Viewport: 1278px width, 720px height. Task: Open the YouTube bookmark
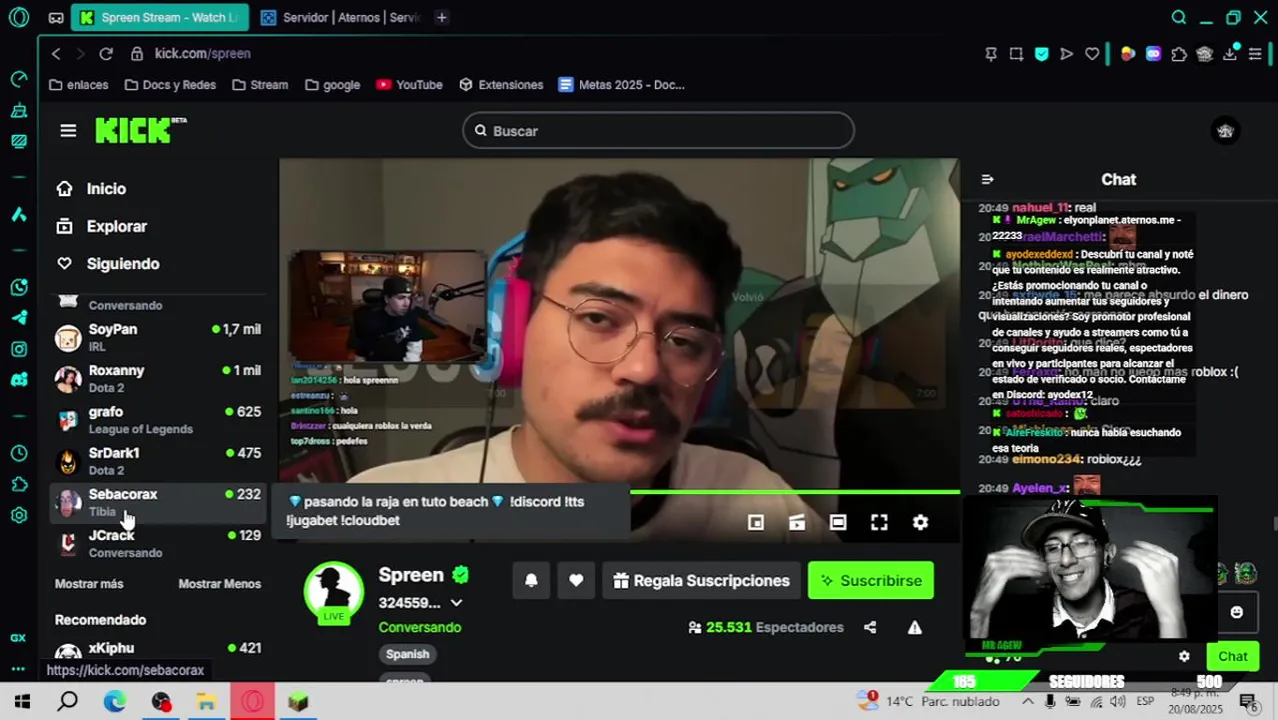coord(409,85)
